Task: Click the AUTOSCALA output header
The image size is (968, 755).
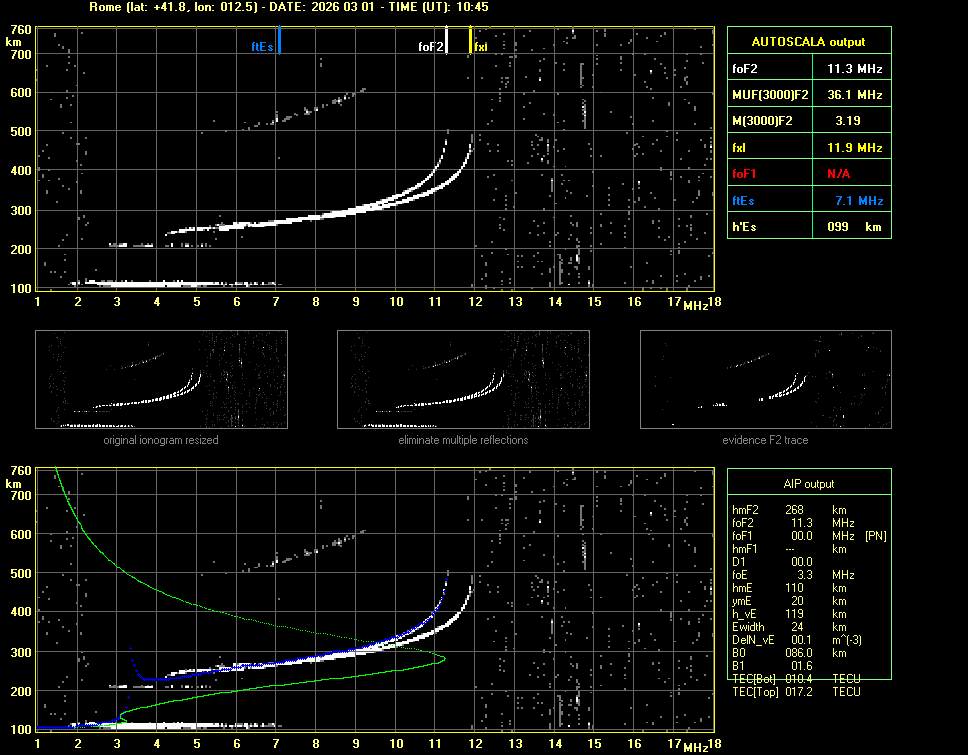Action: click(808, 42)
